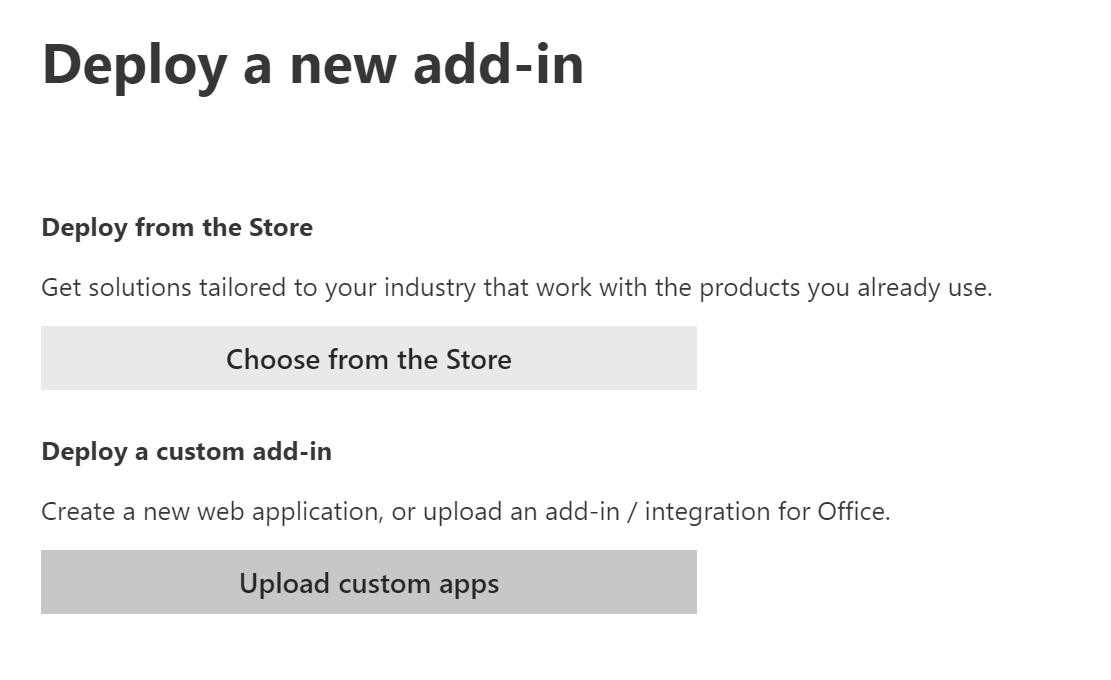This screenshot has width=1111, height=680.
Task: Select the Deploy a custom add-in subheading
Action: pos(186,452)
